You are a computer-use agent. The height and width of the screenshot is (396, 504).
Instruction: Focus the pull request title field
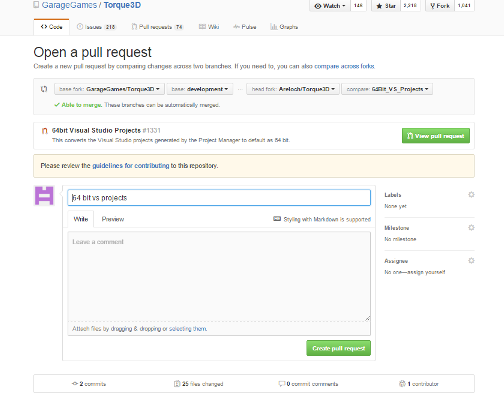click(219, 198)
